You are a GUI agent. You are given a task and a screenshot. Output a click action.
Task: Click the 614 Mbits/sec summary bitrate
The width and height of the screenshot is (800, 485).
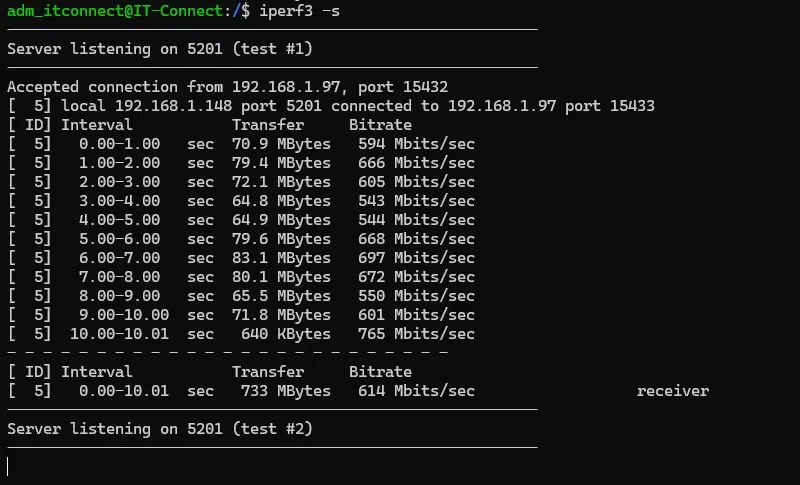pyautogui.click(x=416, y=391)
